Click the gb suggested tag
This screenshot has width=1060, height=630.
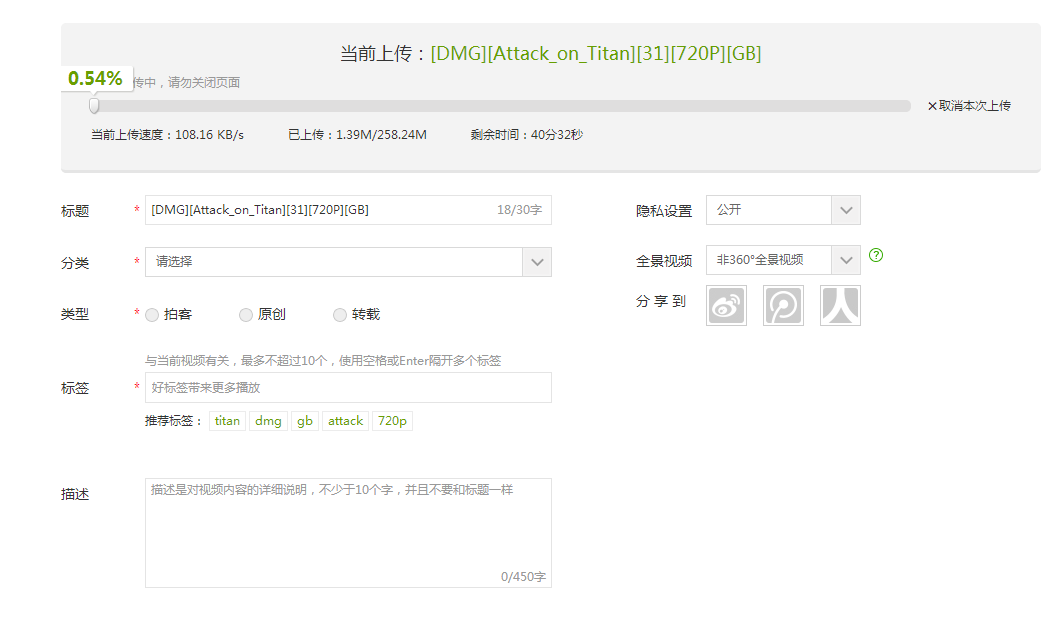pyautogui.click(x=304, y=421)
